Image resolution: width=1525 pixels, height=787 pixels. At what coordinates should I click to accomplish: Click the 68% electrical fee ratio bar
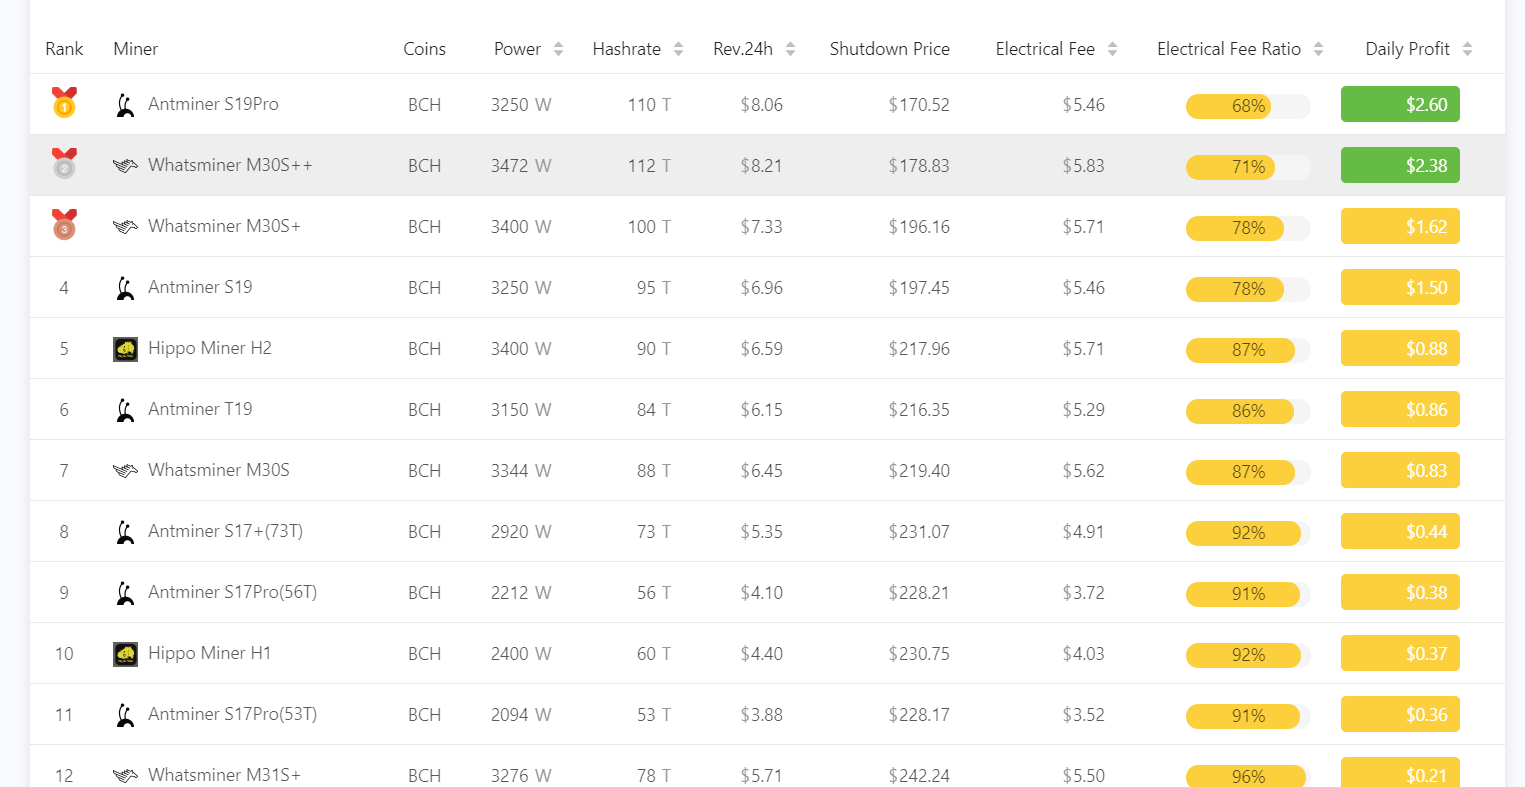point(1248,106)
